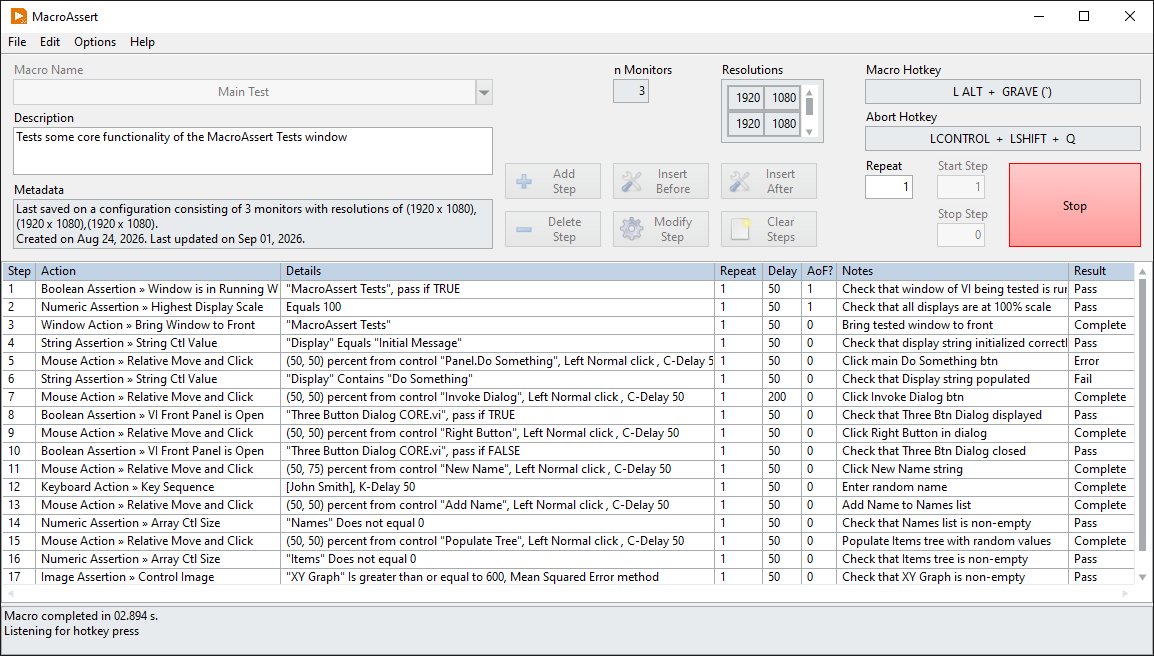Click the red Stop button
This screenshot has width=1154, height=656.
pos(1075,205)
